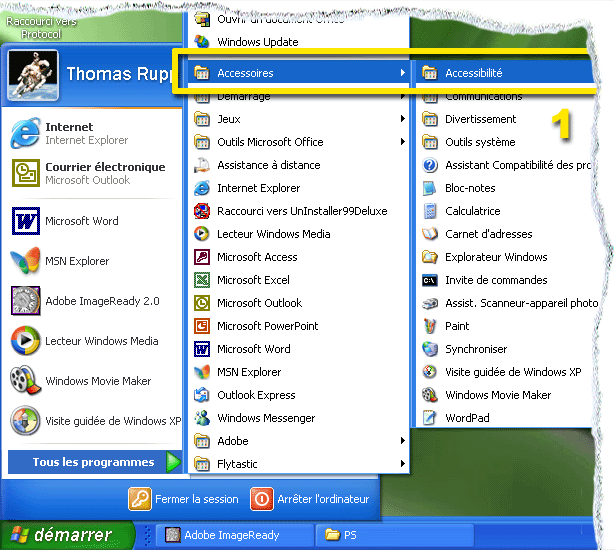This screenshot has width=615, height=550.
Task: Click the green arrow beside Tous les programmes
Action: 173,462
